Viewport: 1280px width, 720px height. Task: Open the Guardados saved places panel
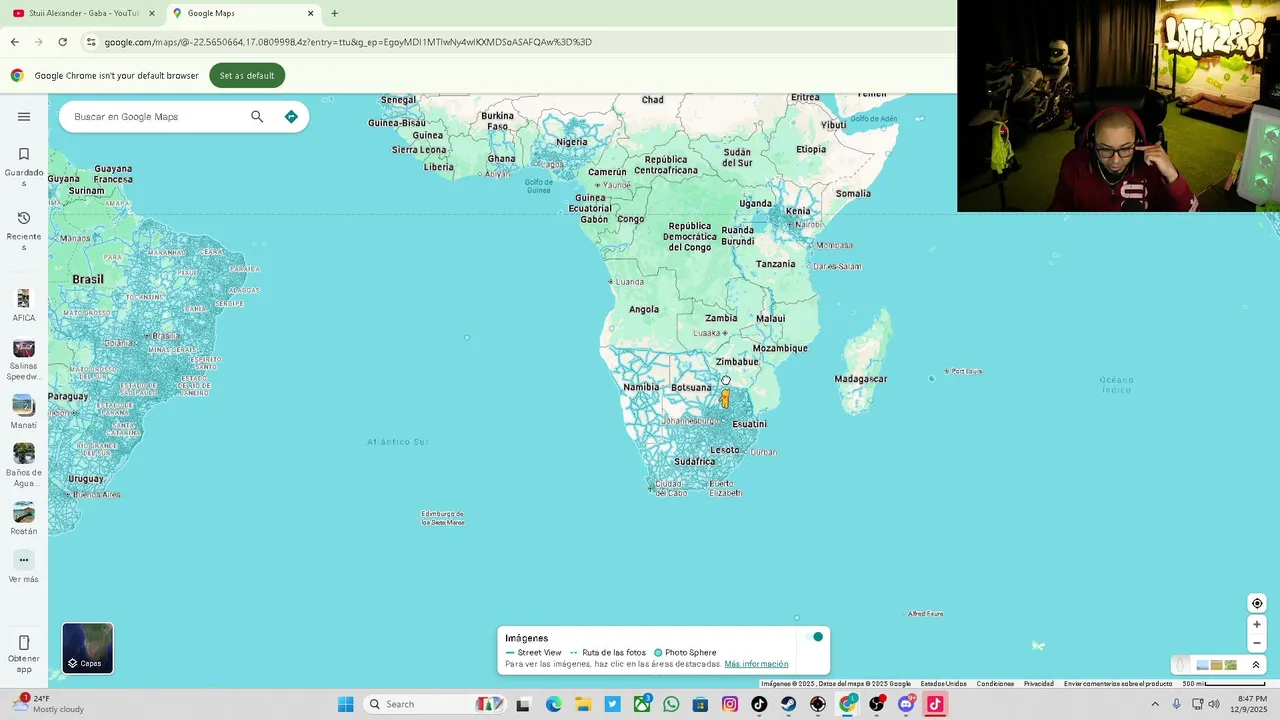click(24, 165)
